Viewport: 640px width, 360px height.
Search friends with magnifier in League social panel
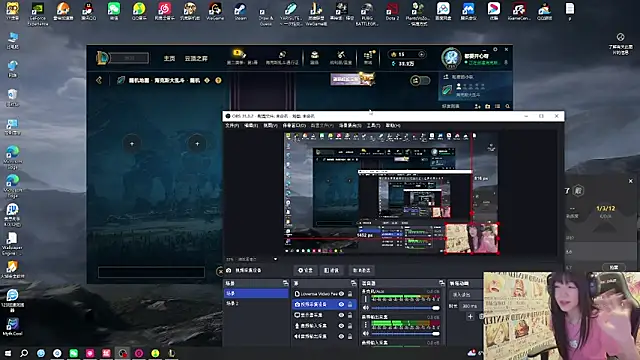(x=508, y=106)
